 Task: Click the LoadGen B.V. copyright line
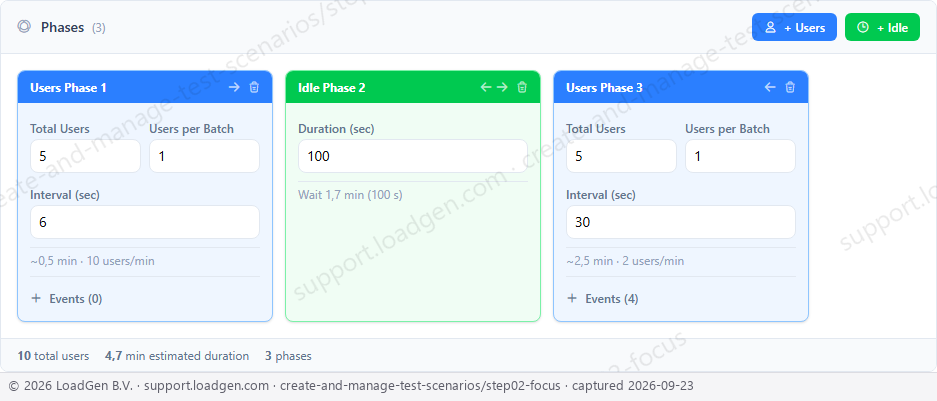(x=351, y=386)
